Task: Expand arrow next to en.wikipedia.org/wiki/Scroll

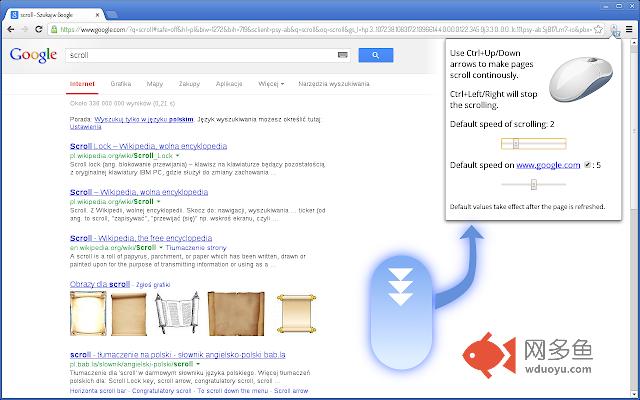Action: point(161,248)
